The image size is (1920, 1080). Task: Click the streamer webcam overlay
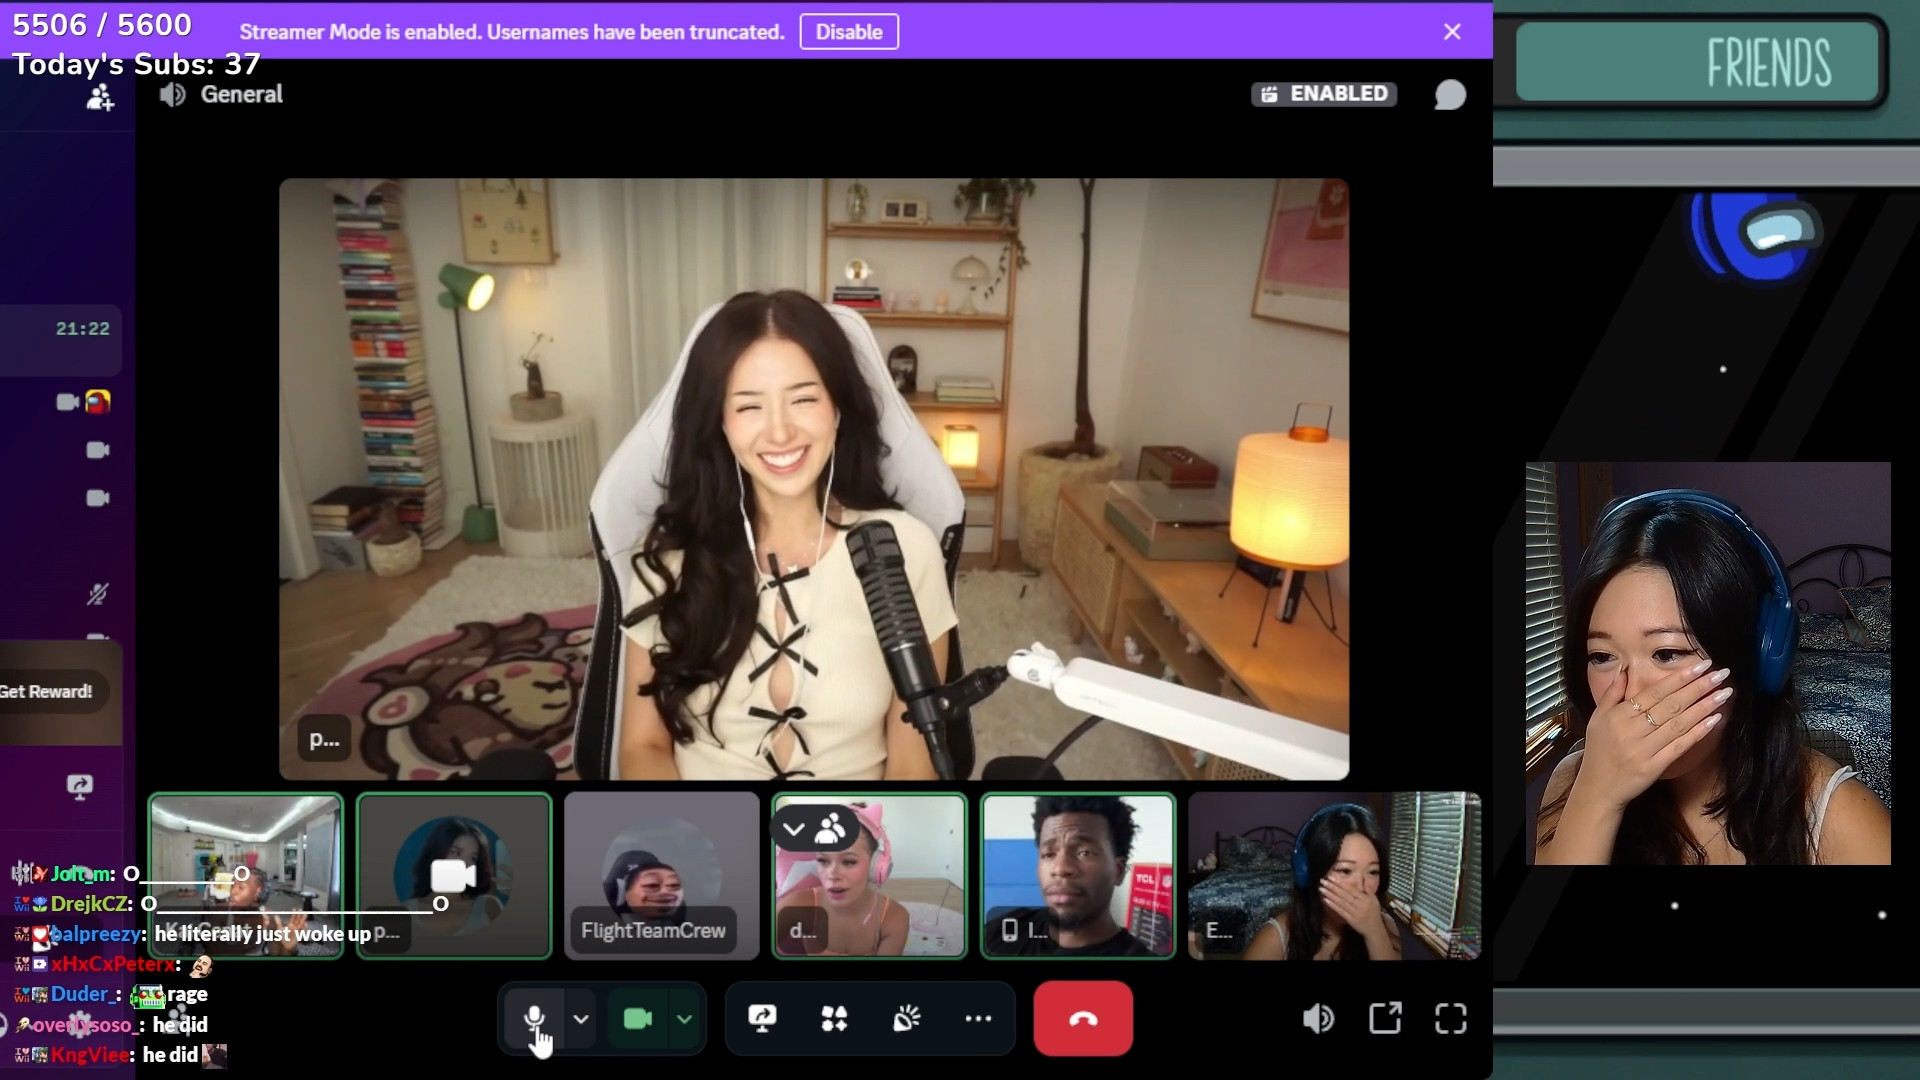click(1708, 663)
